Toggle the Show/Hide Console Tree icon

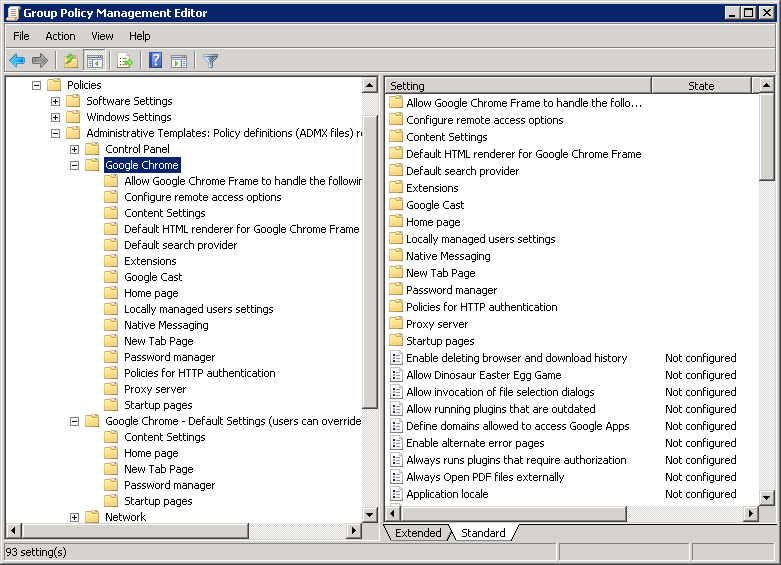(x=94, y=61)
